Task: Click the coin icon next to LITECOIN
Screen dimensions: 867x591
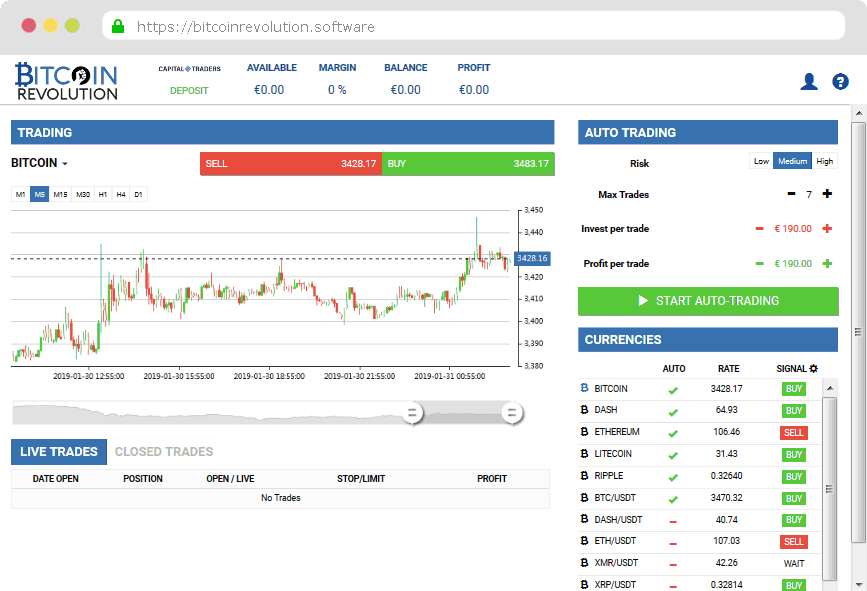Action: [584, 453]
